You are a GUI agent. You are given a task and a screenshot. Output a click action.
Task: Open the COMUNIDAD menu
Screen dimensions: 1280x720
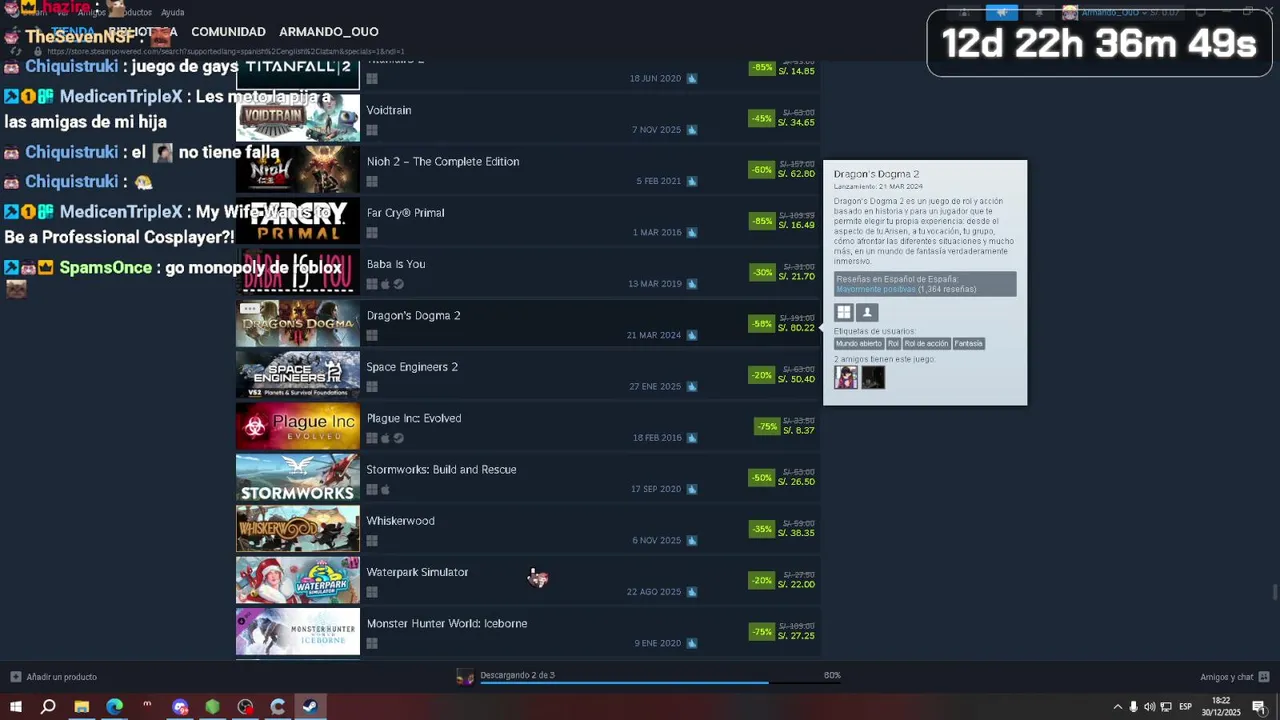point(228,32)
